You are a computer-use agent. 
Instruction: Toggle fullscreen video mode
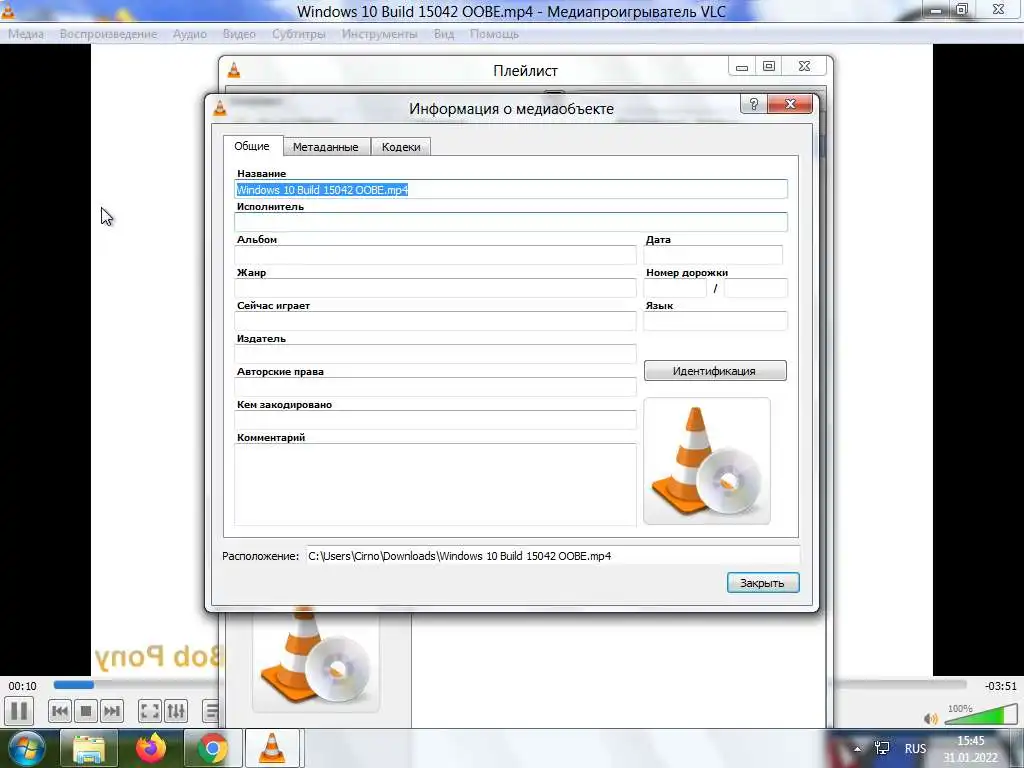click(150, 711)
